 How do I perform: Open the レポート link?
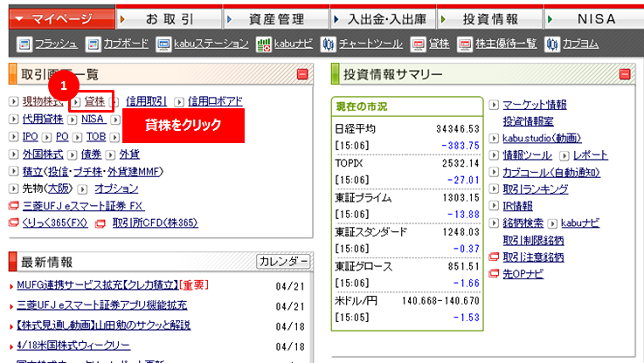pyautogui.click(x=590, y=155)
